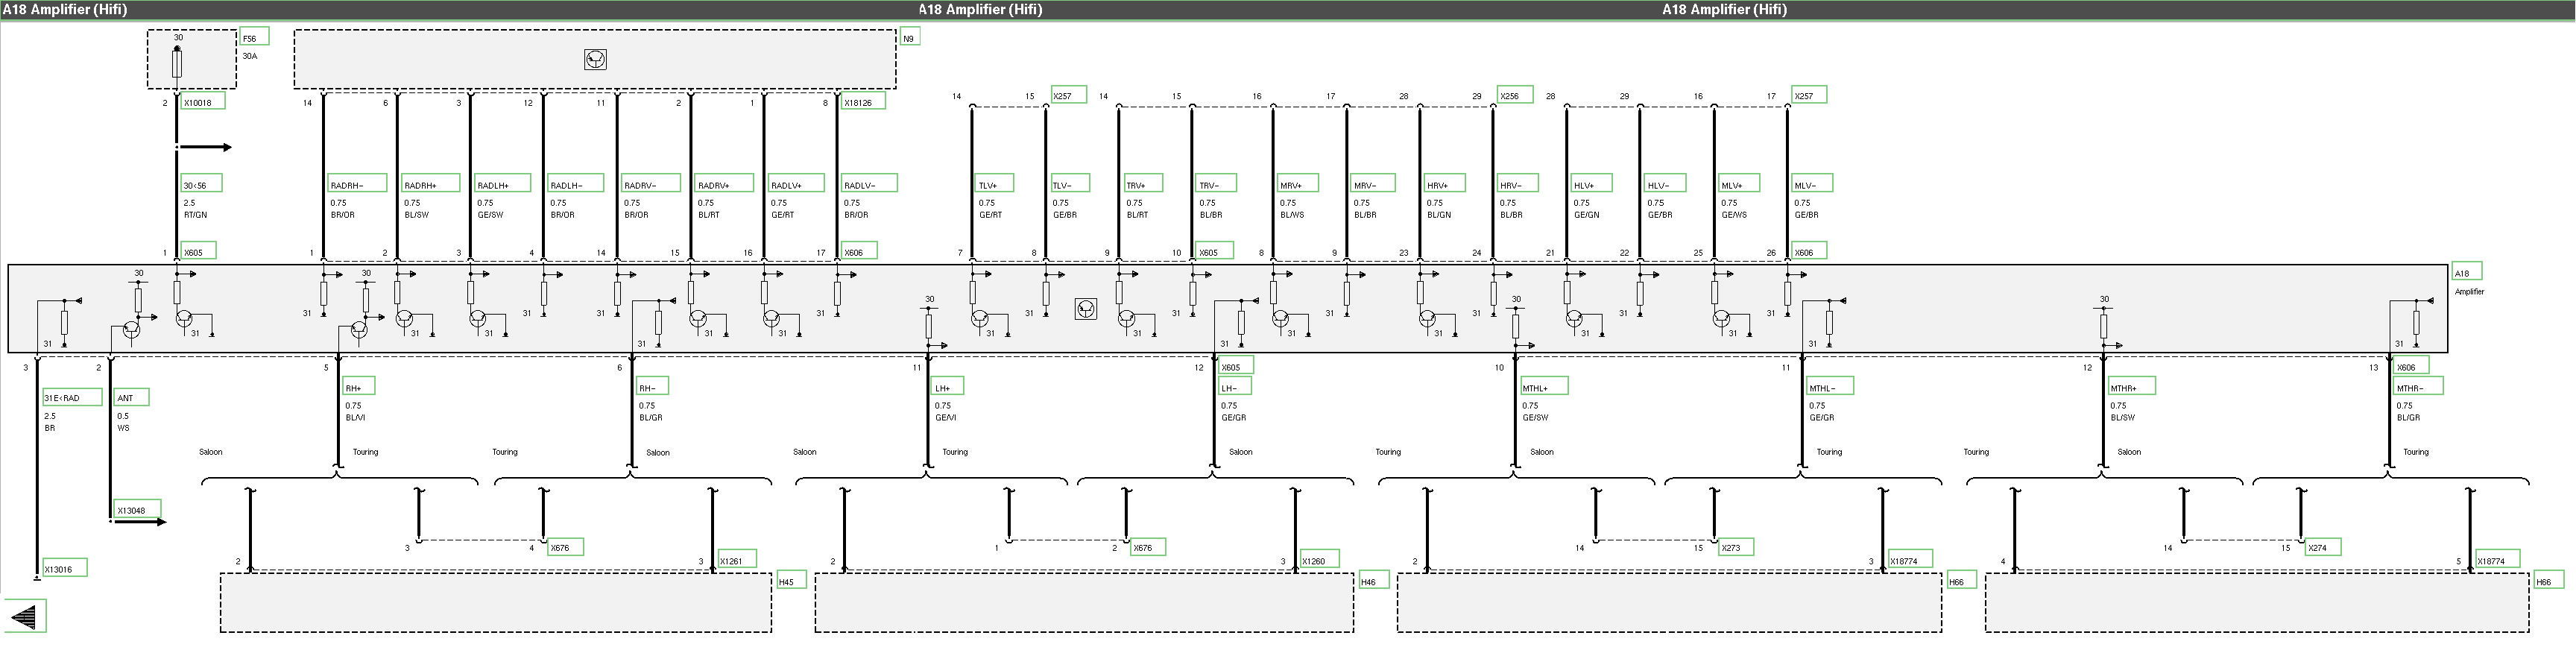Select the RADLH+ signal label
Viewport: 2576px width, 656px height.
click(x=503, y=184)
